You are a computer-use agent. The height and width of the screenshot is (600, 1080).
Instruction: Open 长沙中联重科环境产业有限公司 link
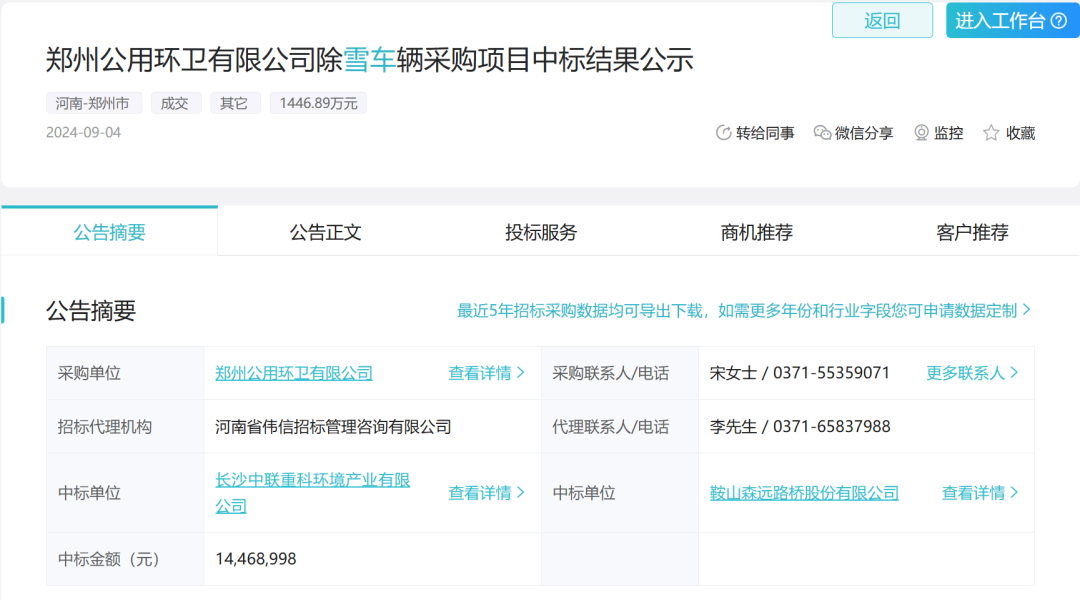(x=312, y=493)
